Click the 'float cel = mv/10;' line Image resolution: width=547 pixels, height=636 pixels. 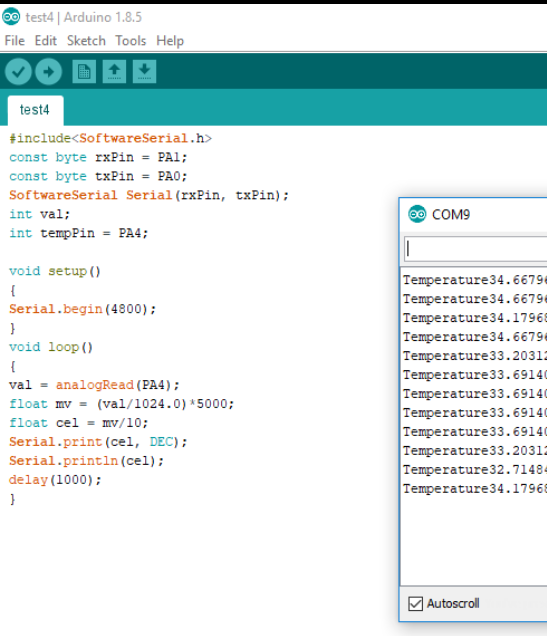[79, 423]
